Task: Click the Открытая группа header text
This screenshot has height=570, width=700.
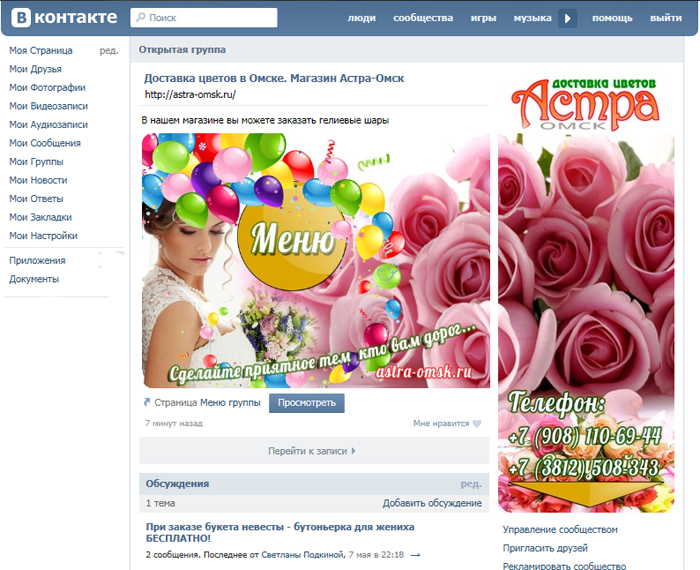Action: pos(182,50)
